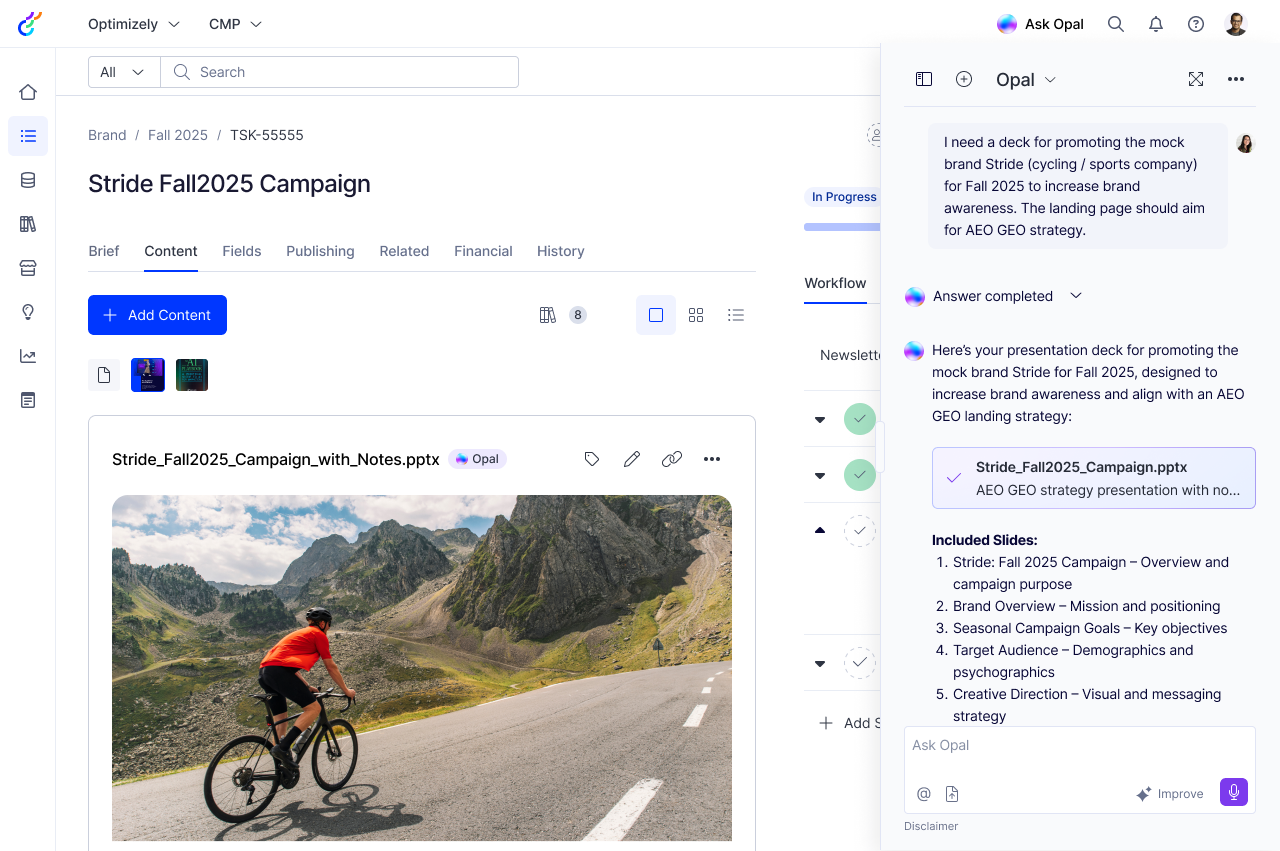Open the CMP product dropdown
Image resolution: width=1280 pixels, height=851 pixels.
235,24
